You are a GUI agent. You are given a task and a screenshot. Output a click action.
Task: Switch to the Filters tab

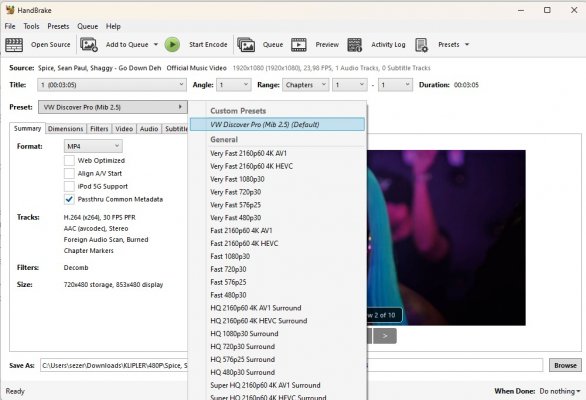coord(99,129)
